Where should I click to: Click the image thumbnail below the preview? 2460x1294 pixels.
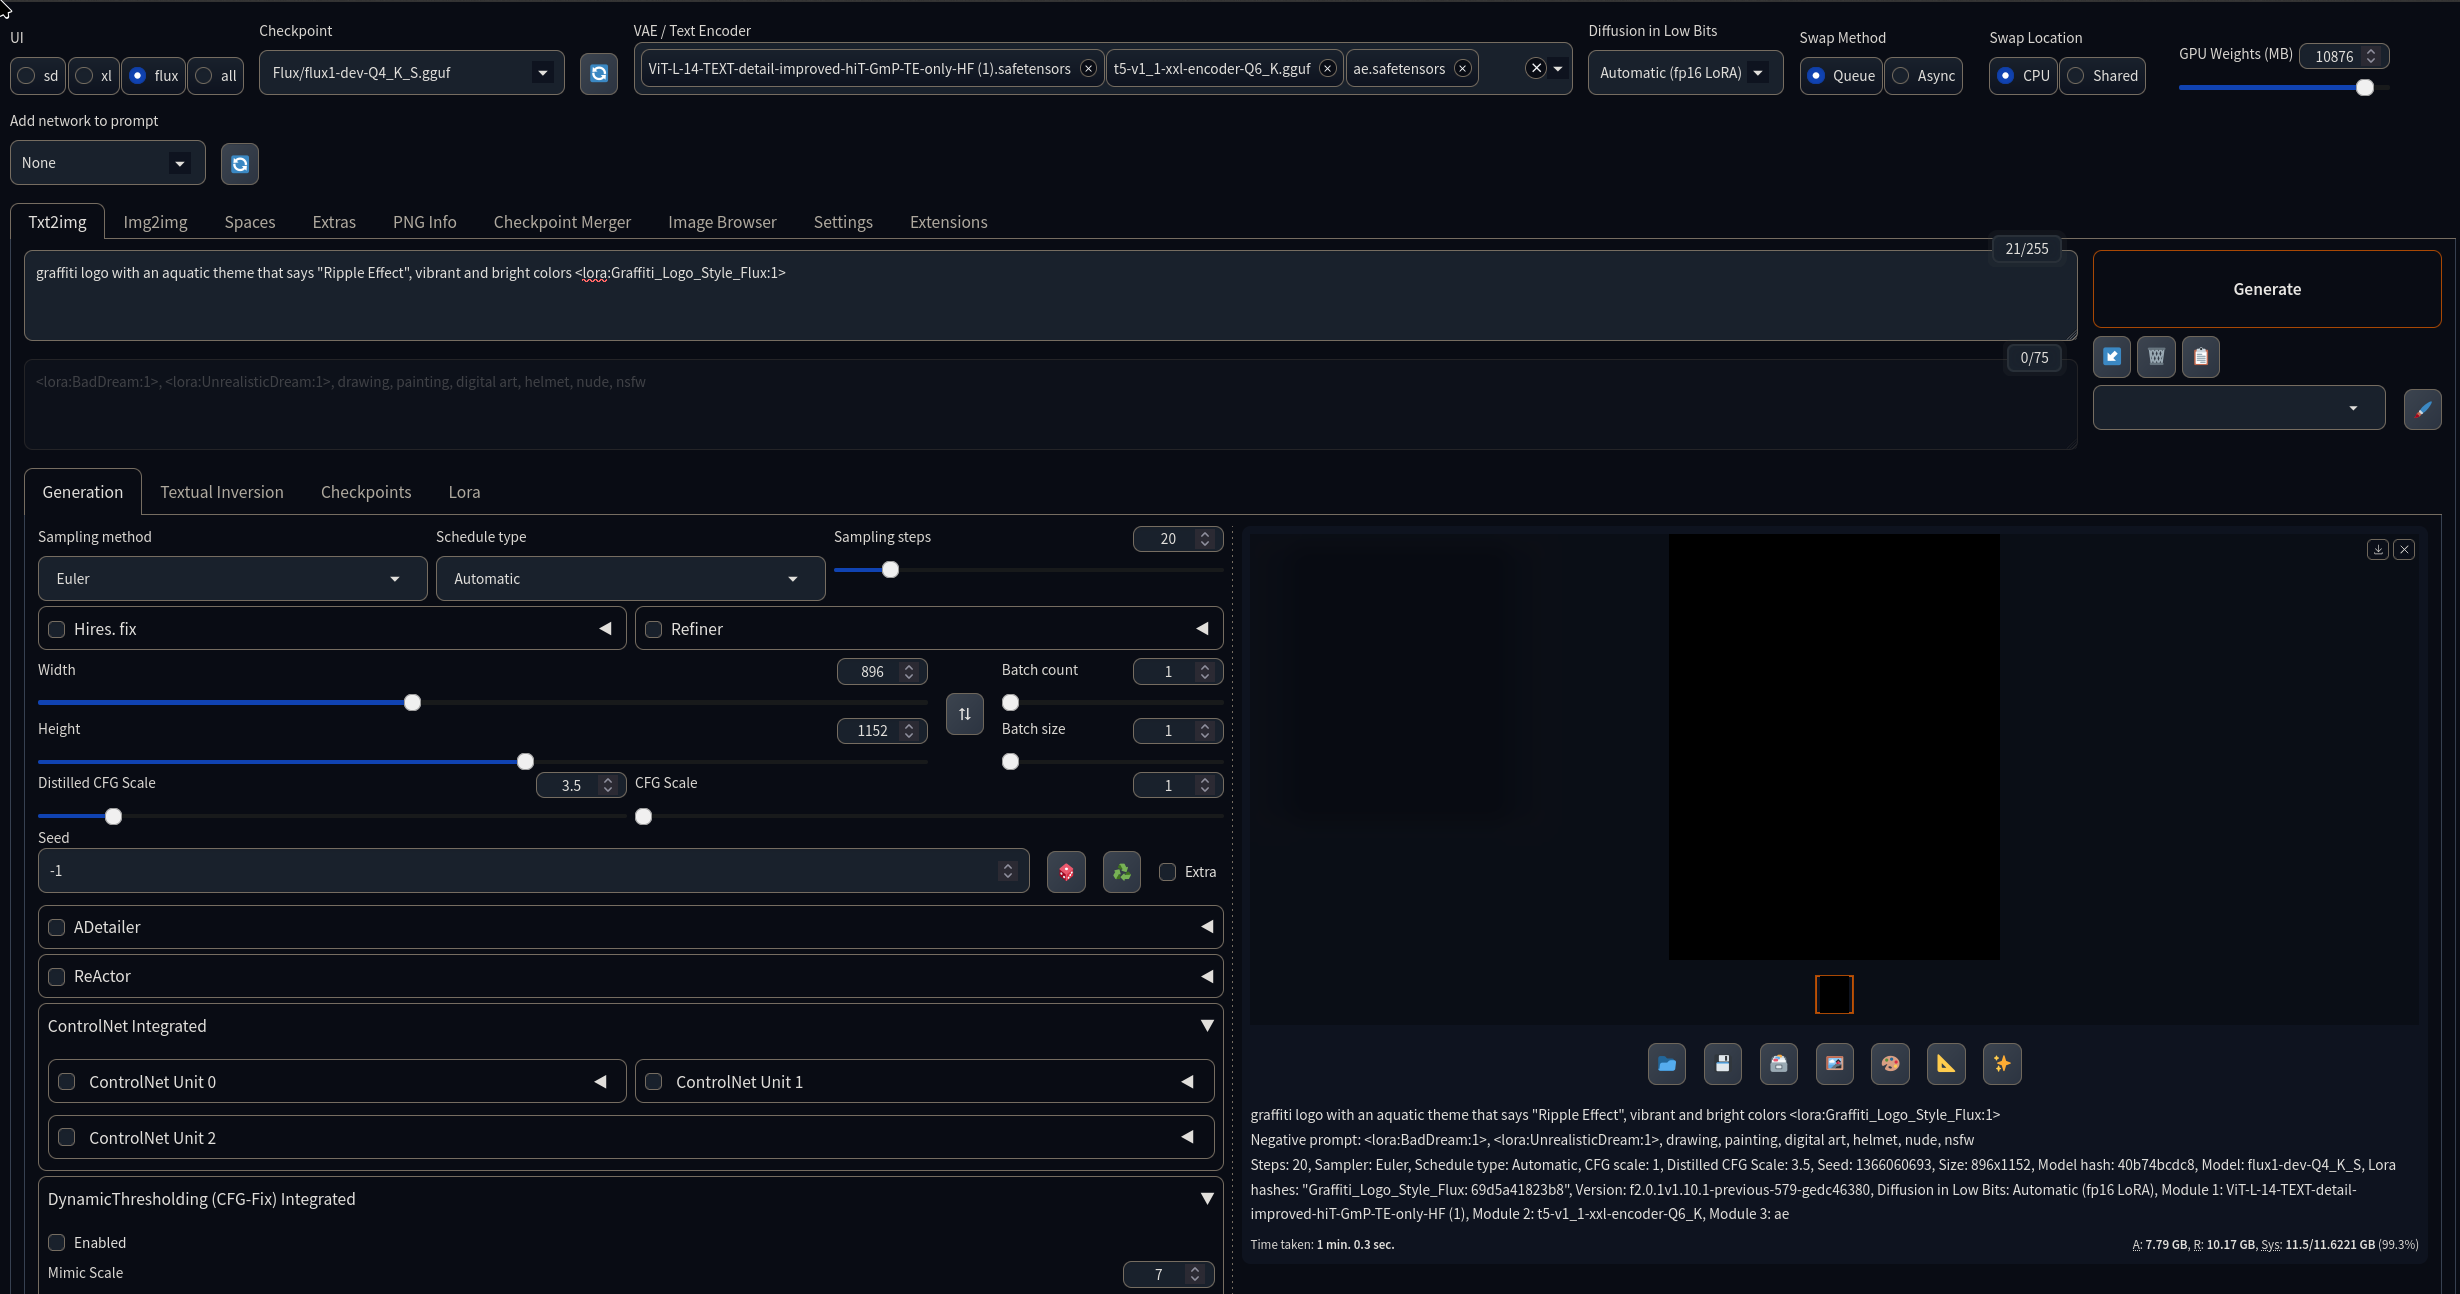point(1834,994)
